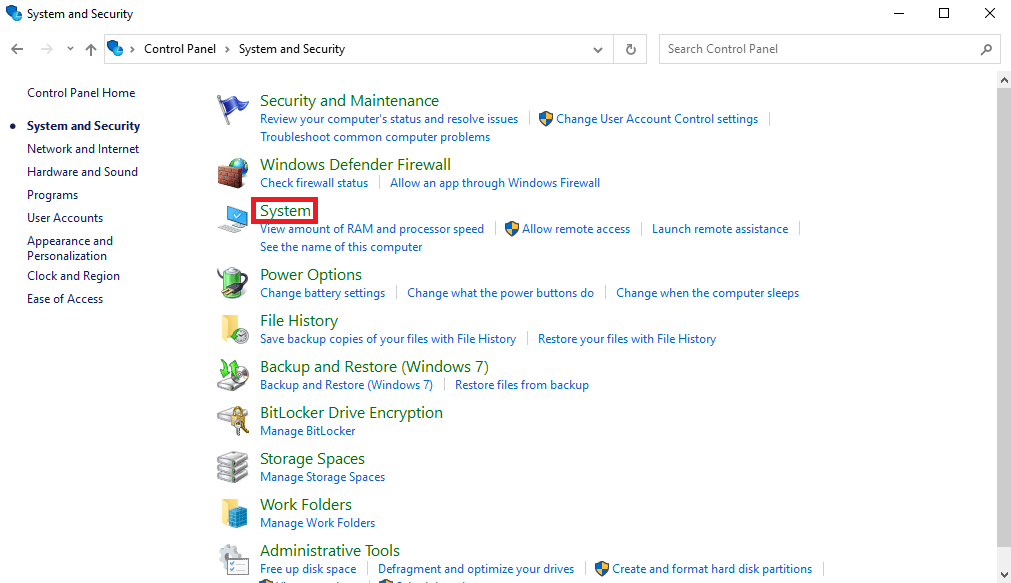
Task: Select System and Security in the breadcrumb
Action: pyautogui.click(x=292, y=49)
